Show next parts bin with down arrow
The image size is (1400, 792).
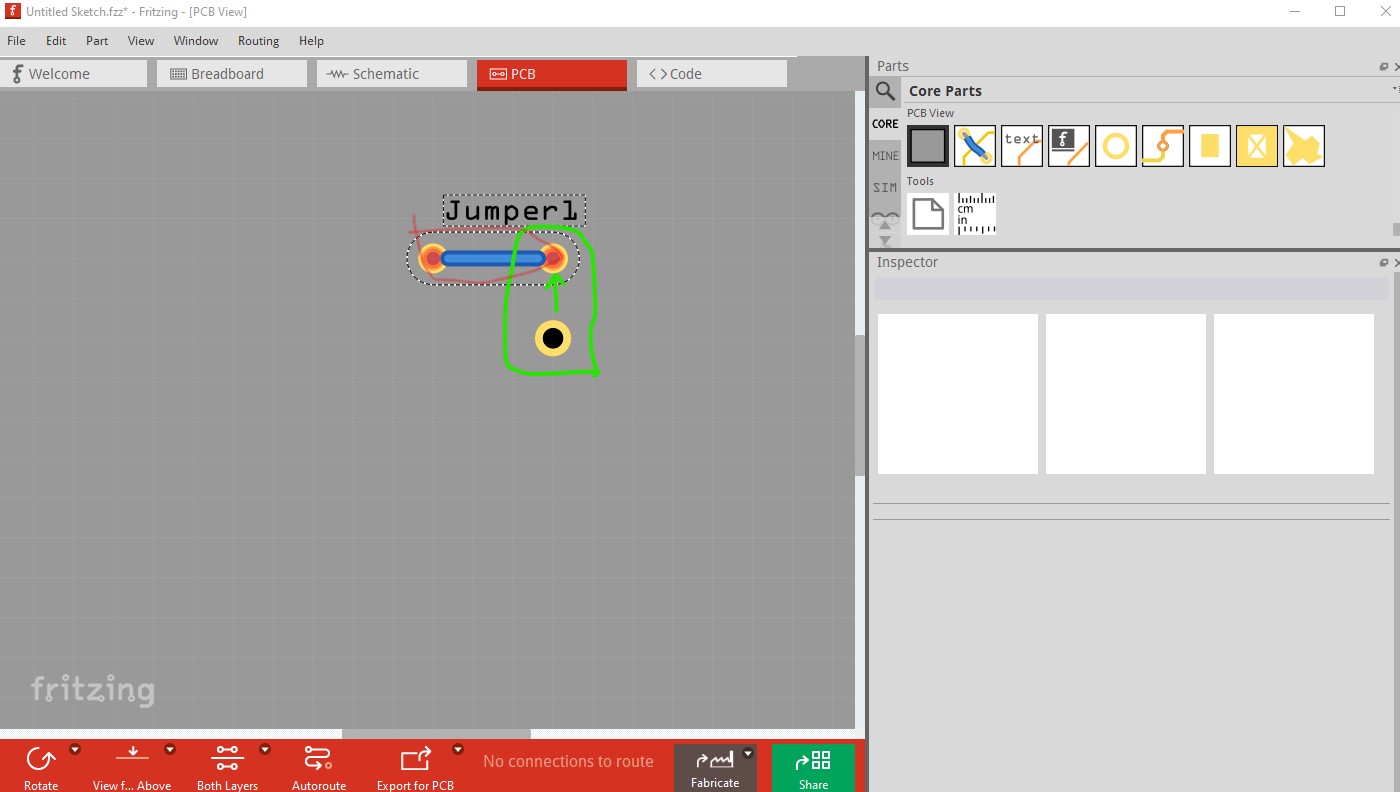(x=885, y=241)
